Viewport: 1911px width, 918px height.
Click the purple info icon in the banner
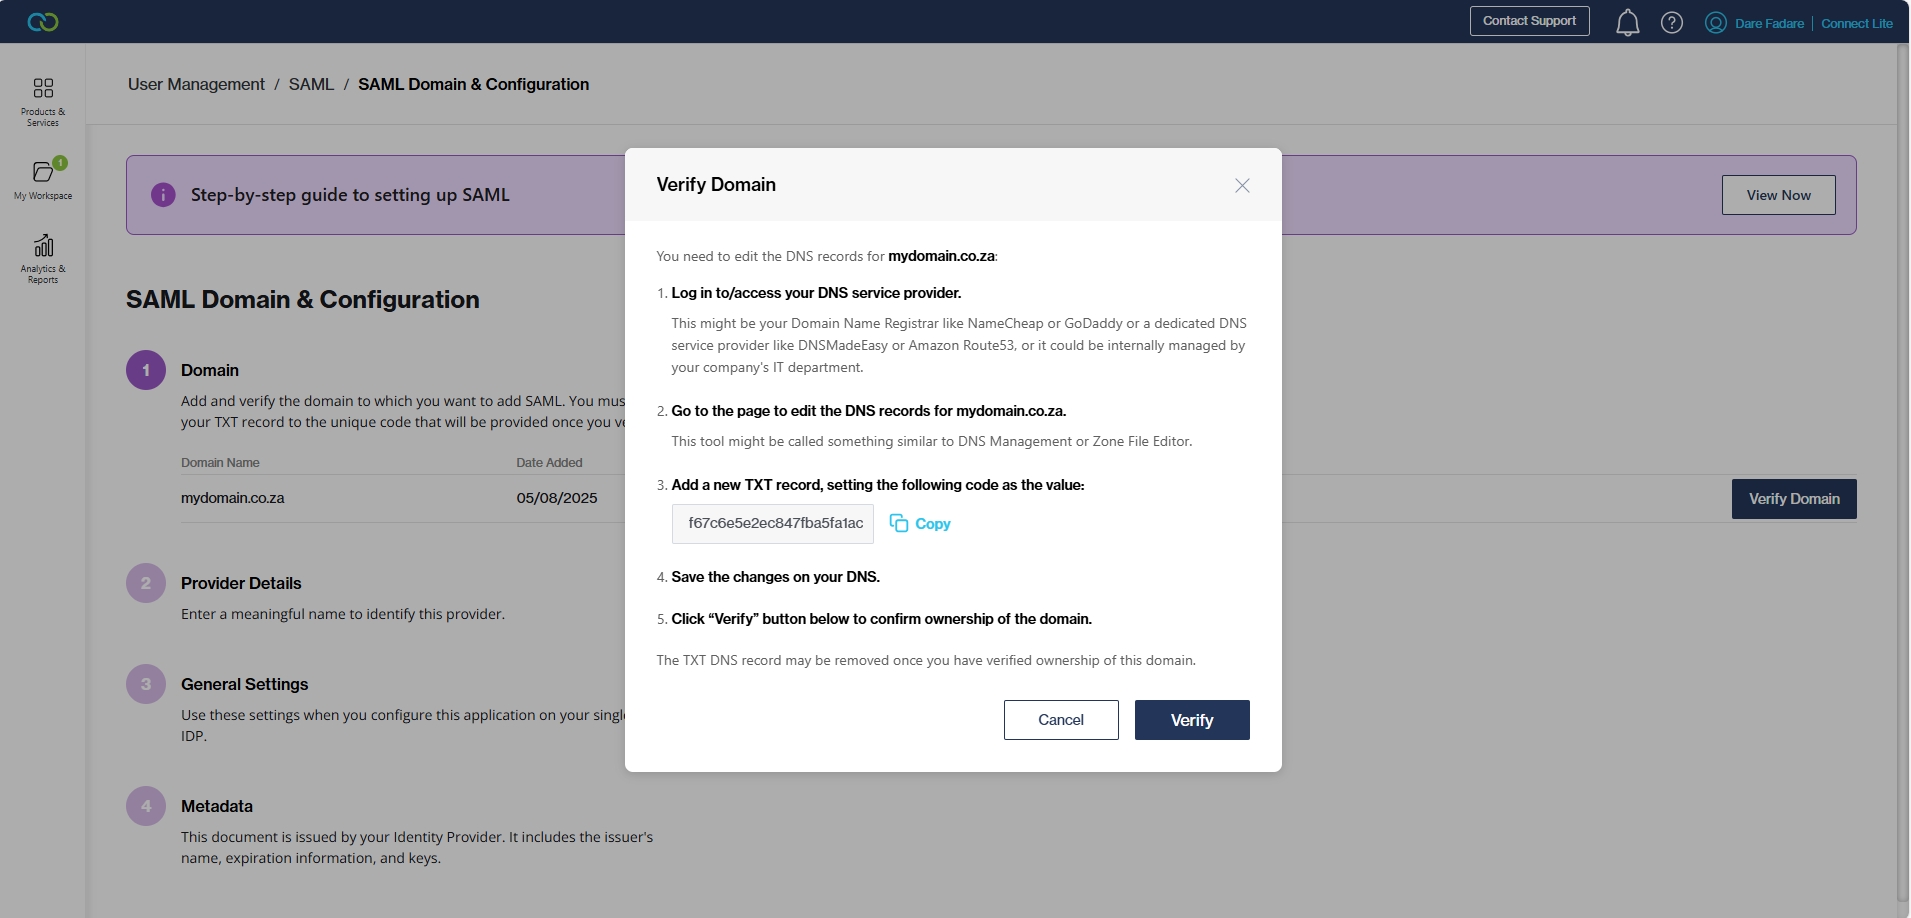[x=163, y=195]
